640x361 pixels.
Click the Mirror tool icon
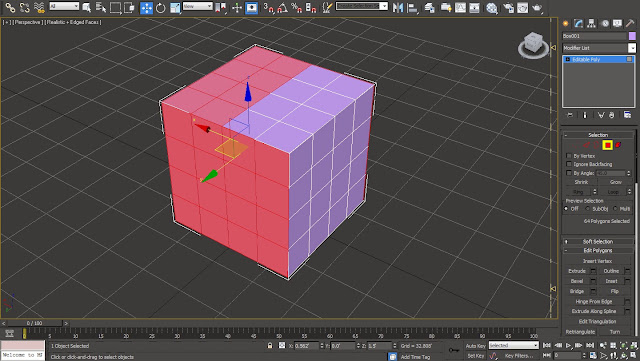(398, 7)
